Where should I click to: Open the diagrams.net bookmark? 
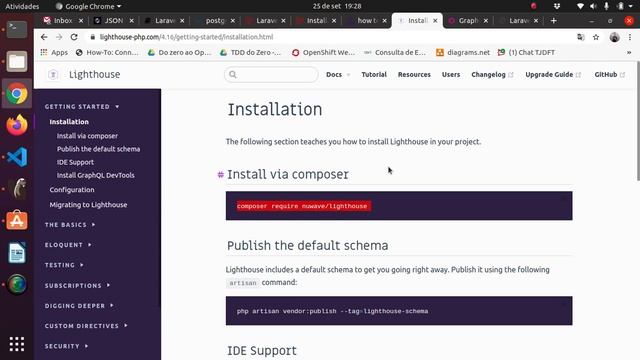pos(463,52)
